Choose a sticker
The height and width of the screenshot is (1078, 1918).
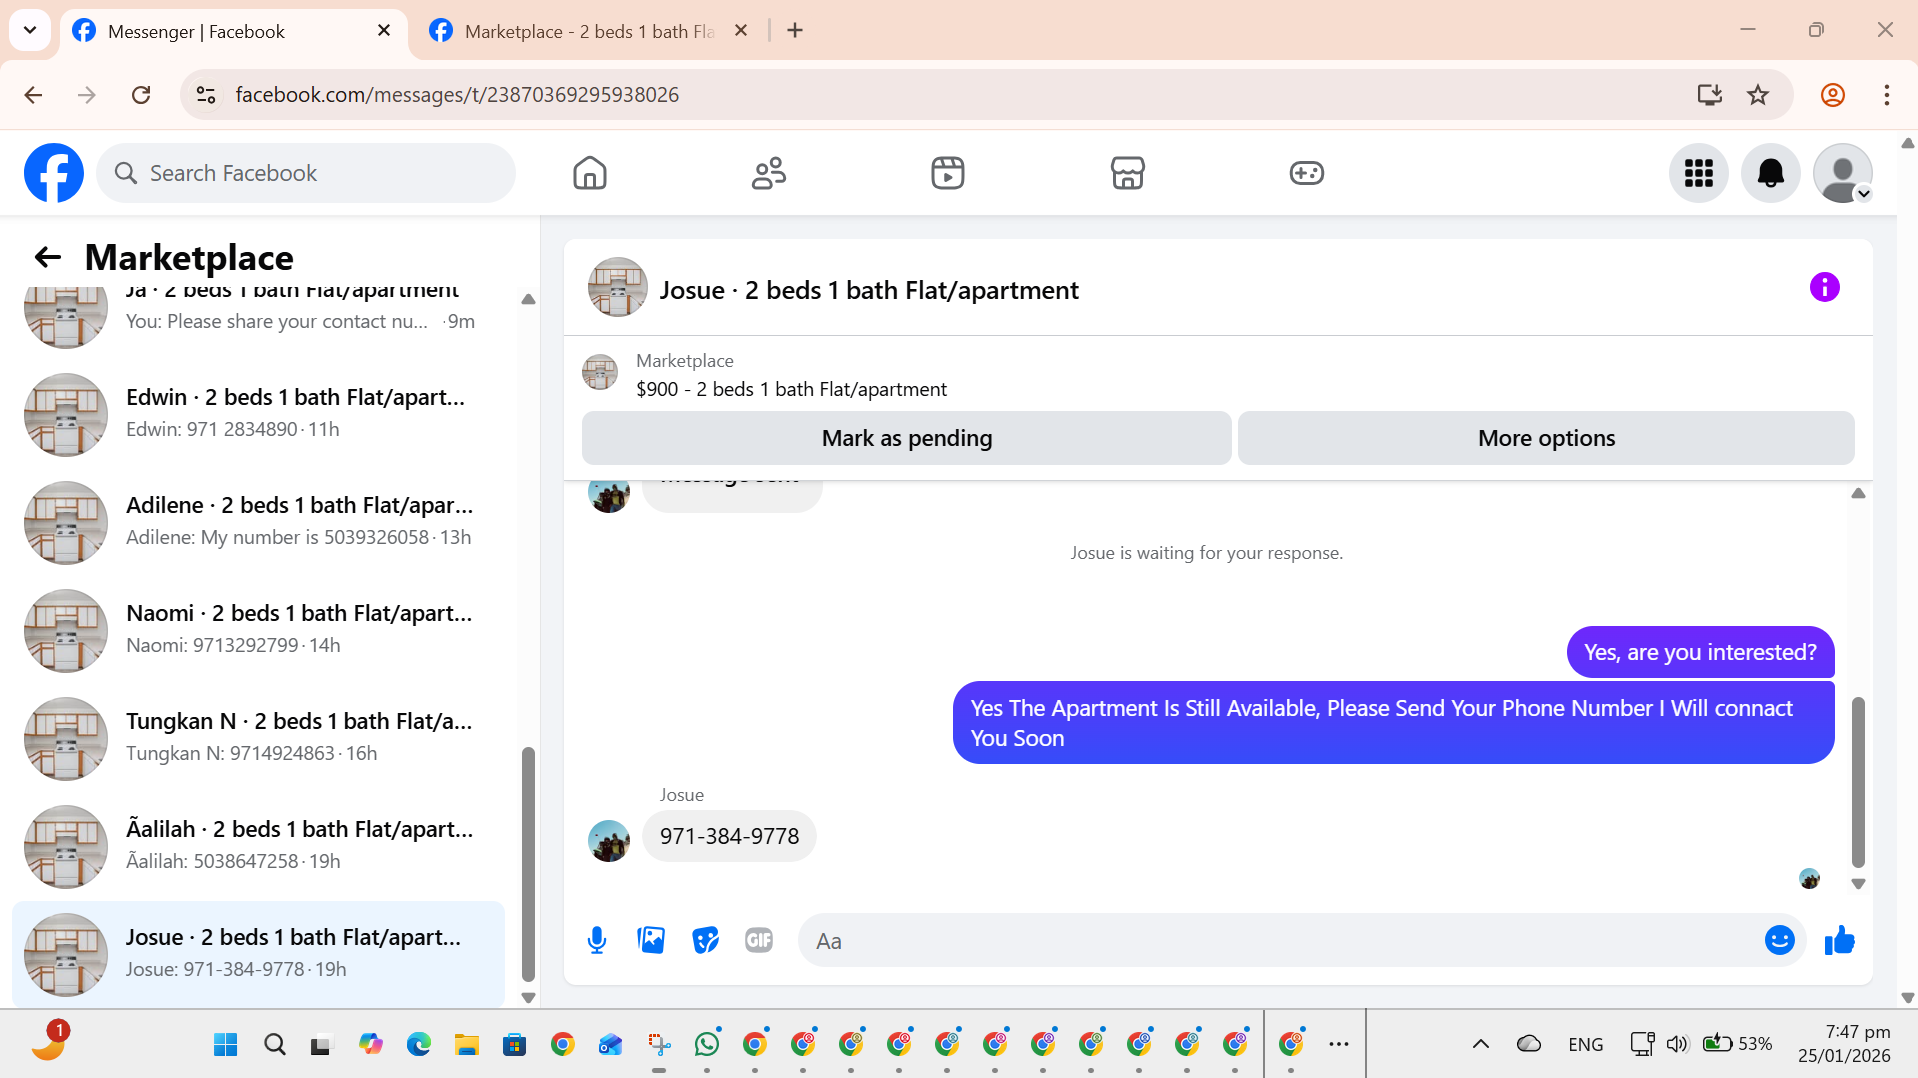(x=705, y=940)
